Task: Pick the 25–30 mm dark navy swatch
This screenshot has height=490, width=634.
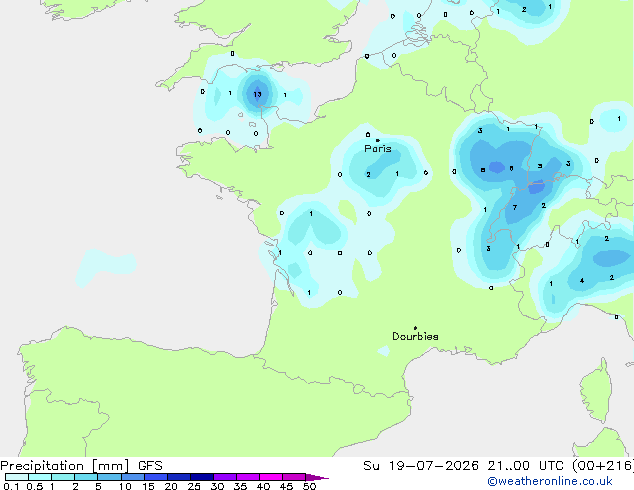Action: 201,477
